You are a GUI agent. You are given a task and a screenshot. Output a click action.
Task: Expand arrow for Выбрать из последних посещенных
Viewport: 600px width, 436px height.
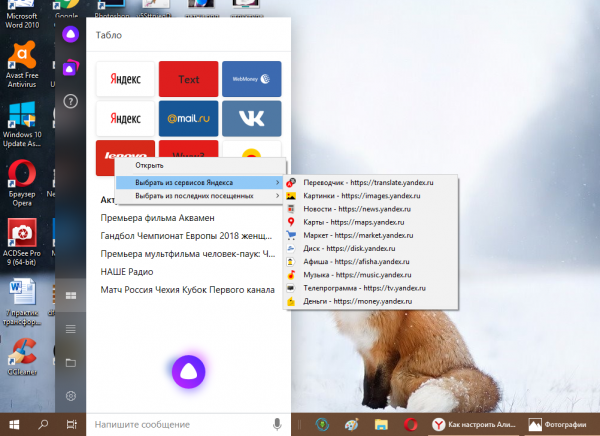tap(277, 196)
